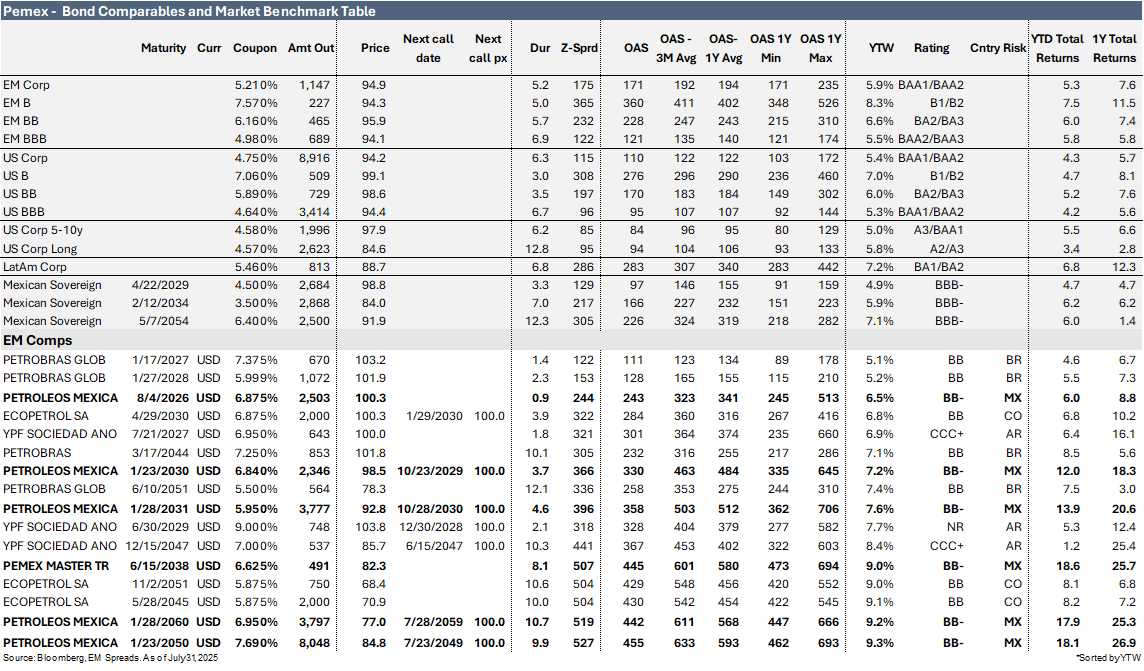The width and height of the screenshot is (1144, 671).
Task: Select the rating "A3/BAA1"
Action: [x=939, y=230]
